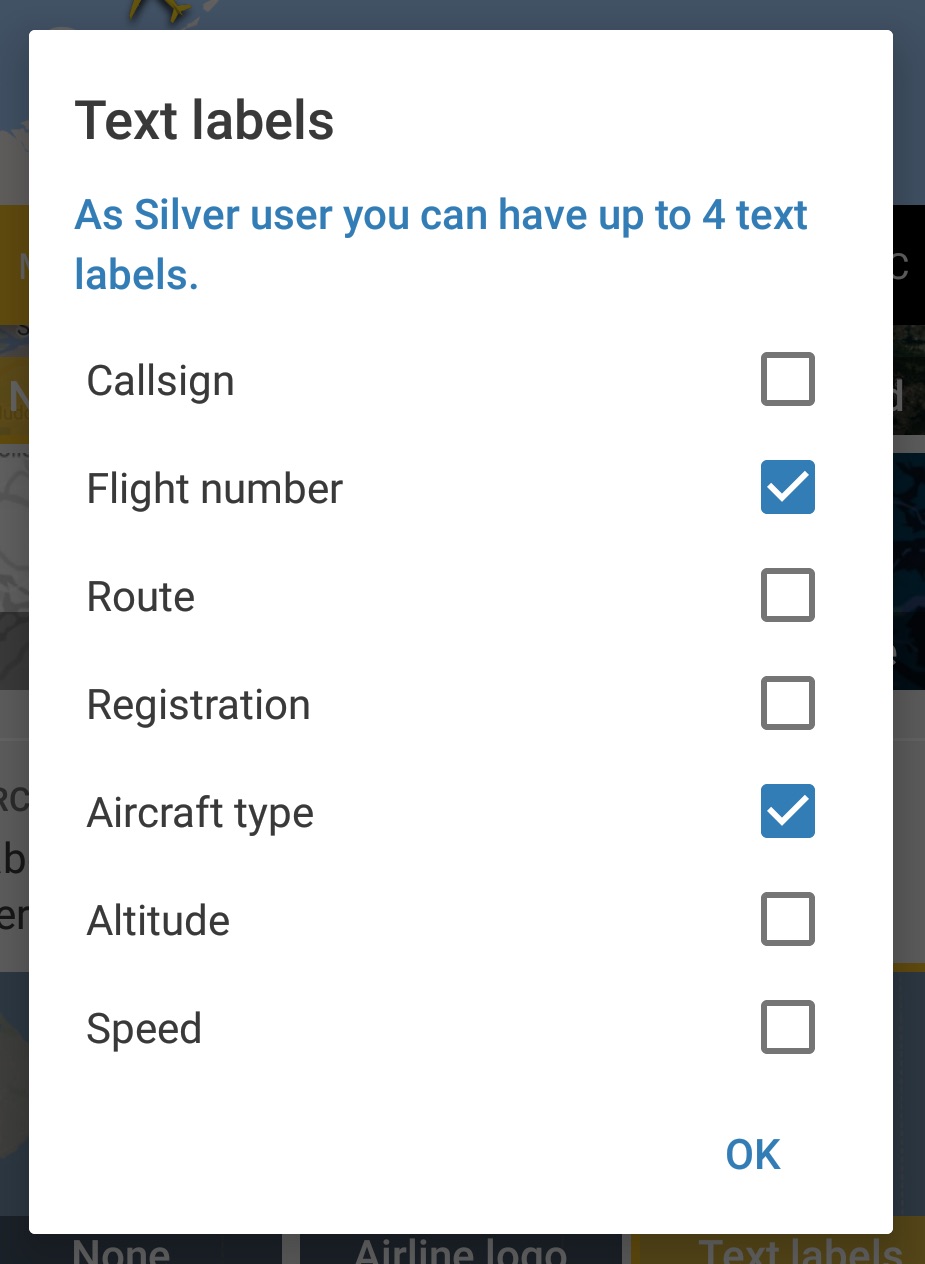Click the Route label text
Viewport: 925px width, 1264px height.
click(141, 597)
